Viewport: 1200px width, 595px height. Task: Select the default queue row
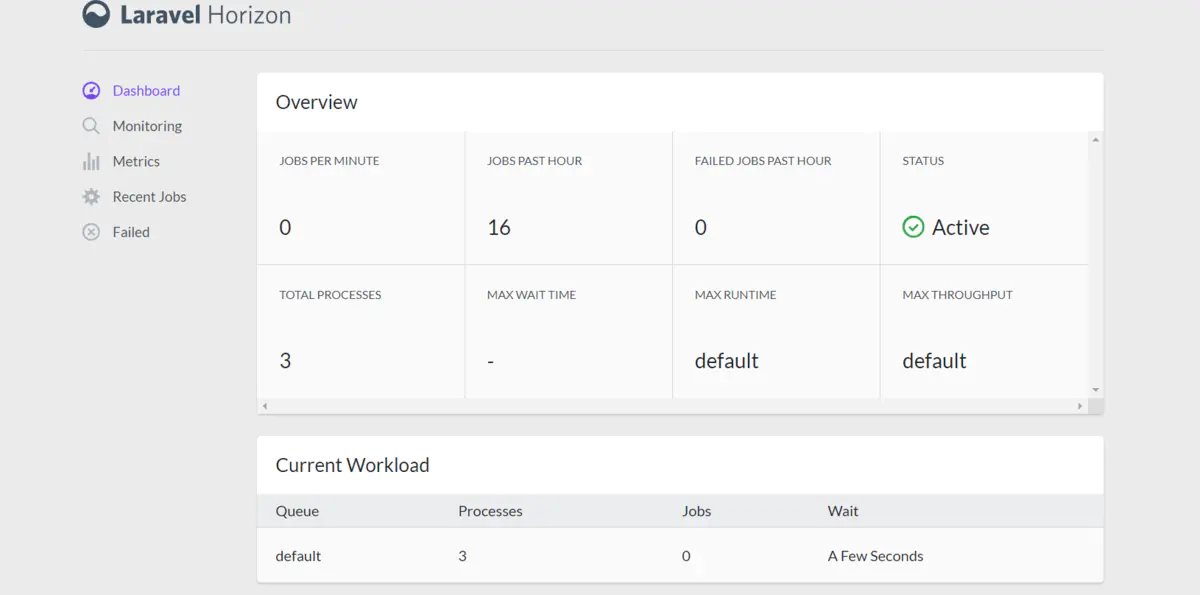tap(680, 556)
